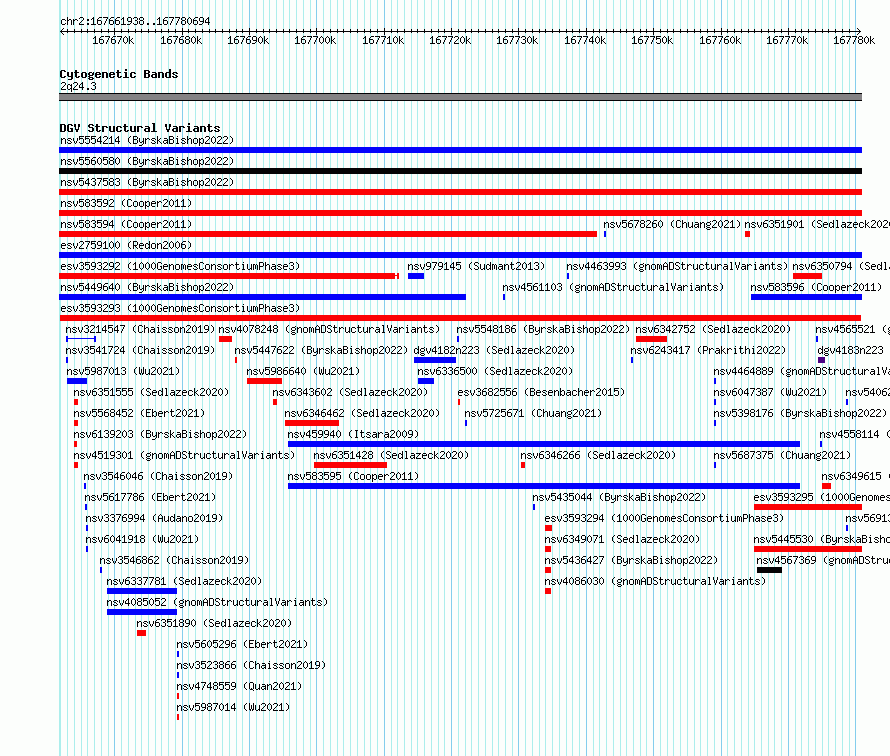Click the red nsv6342752 variant bar
The height and width of the screenshot is (756, 890).
point(651,339)
